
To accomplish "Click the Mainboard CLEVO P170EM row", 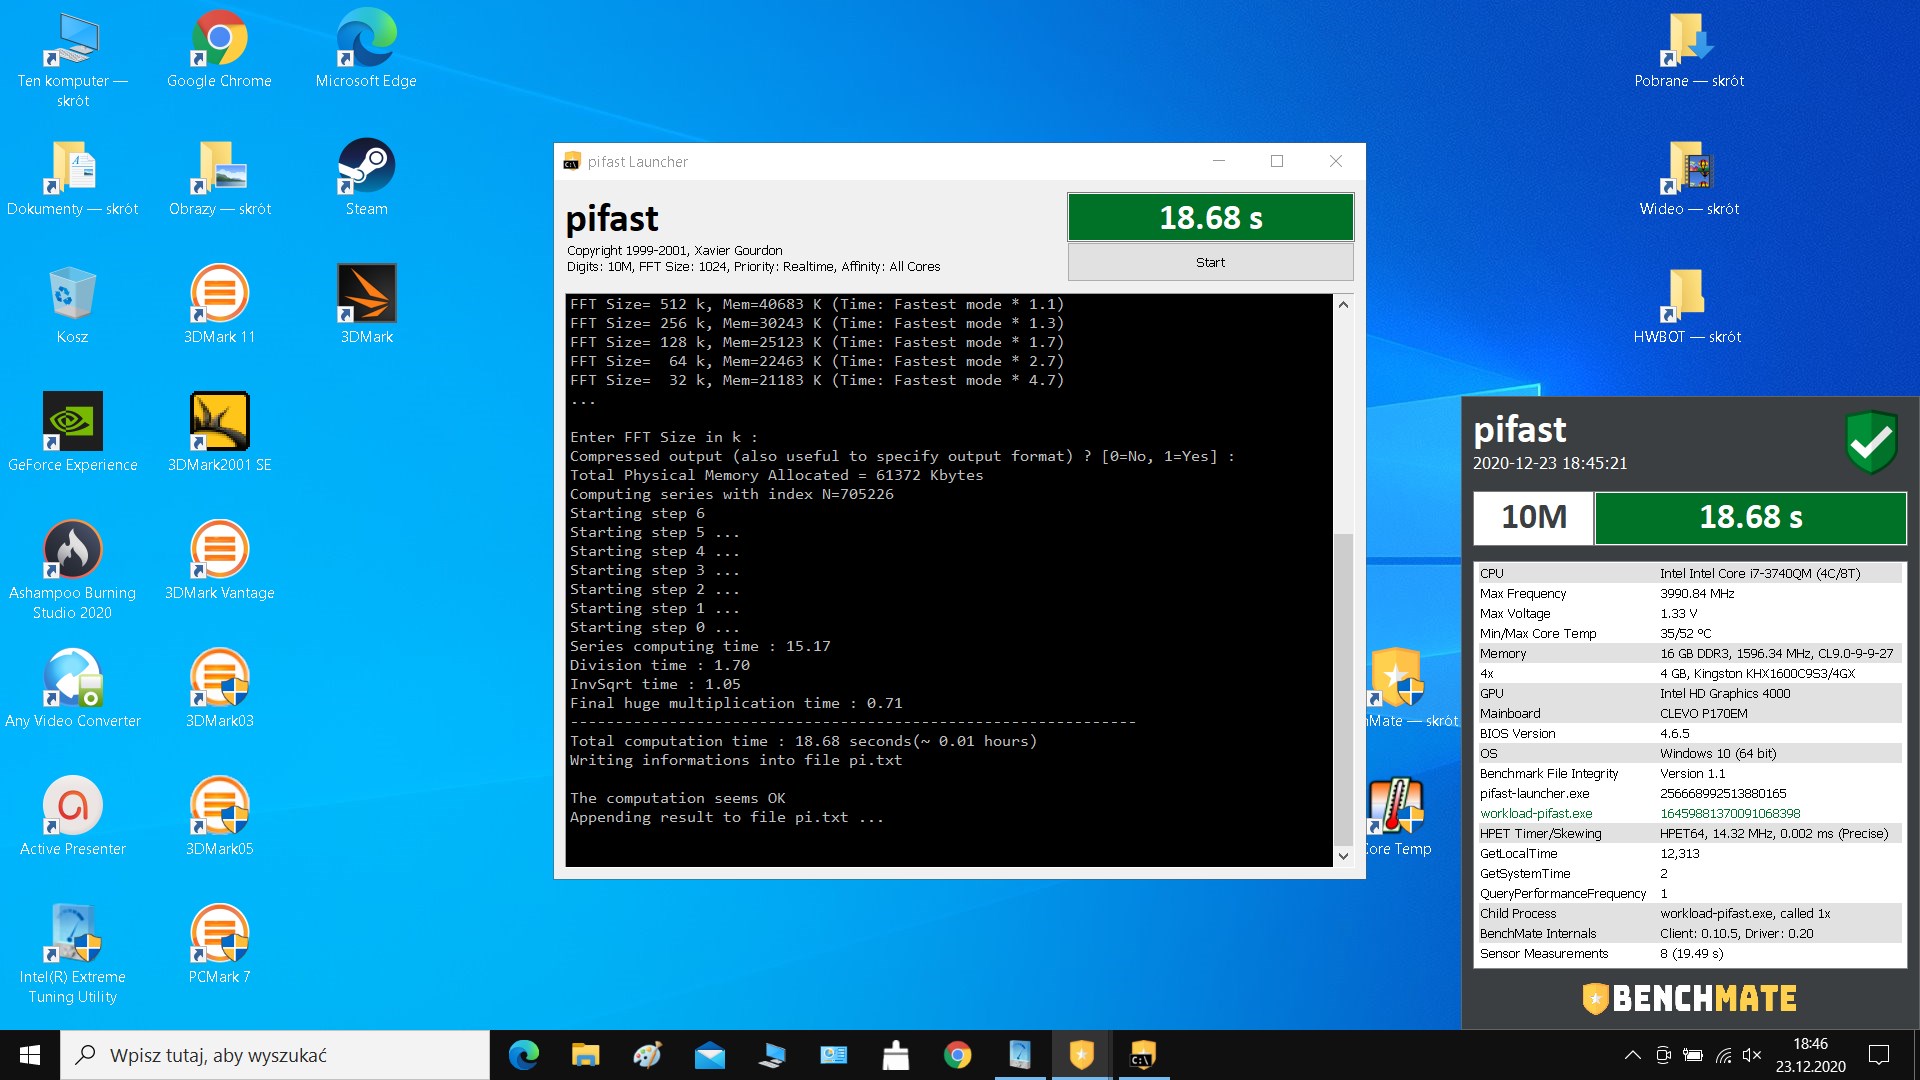I will pos(1689,713).
